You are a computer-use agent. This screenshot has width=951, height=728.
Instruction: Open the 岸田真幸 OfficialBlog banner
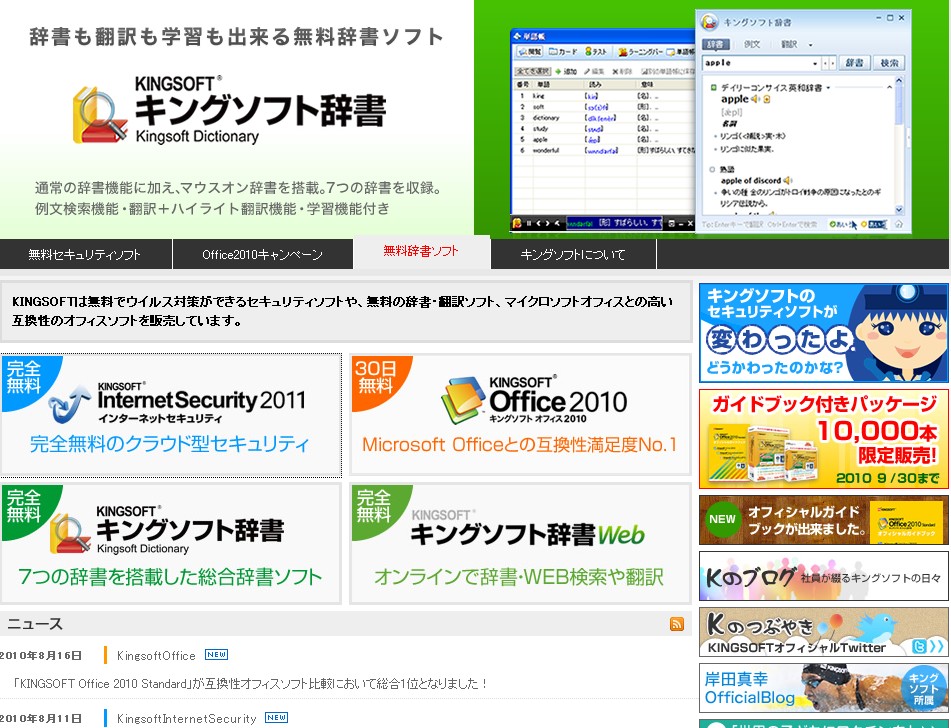pyautogui.click(x=823, y=688)
